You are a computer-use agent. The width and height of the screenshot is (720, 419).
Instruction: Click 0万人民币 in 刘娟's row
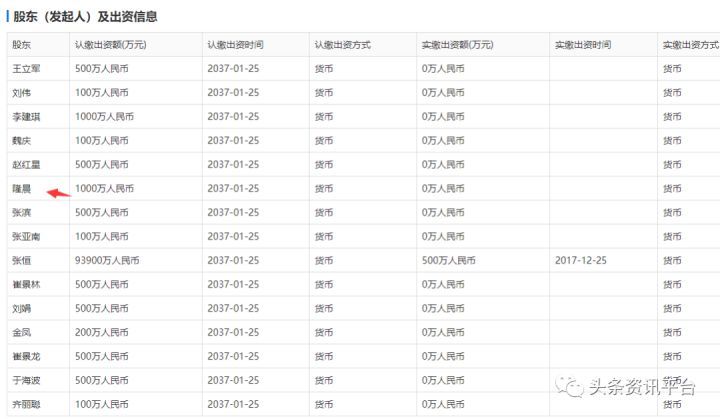(x=443, y=308)
